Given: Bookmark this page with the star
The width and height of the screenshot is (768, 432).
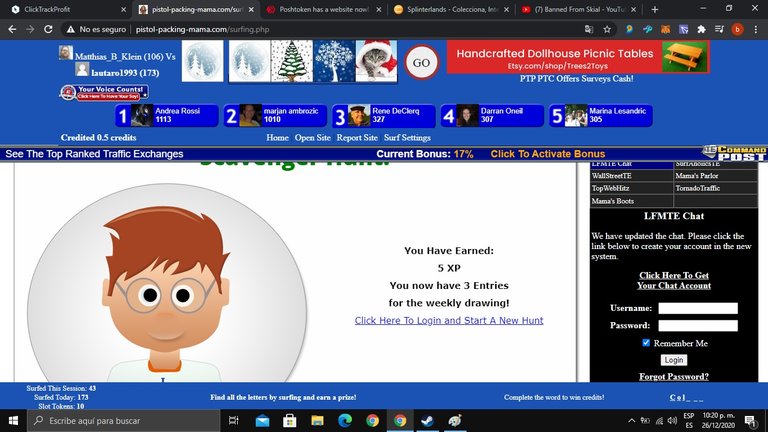Looking at the screenshot, I should point(607,29).
